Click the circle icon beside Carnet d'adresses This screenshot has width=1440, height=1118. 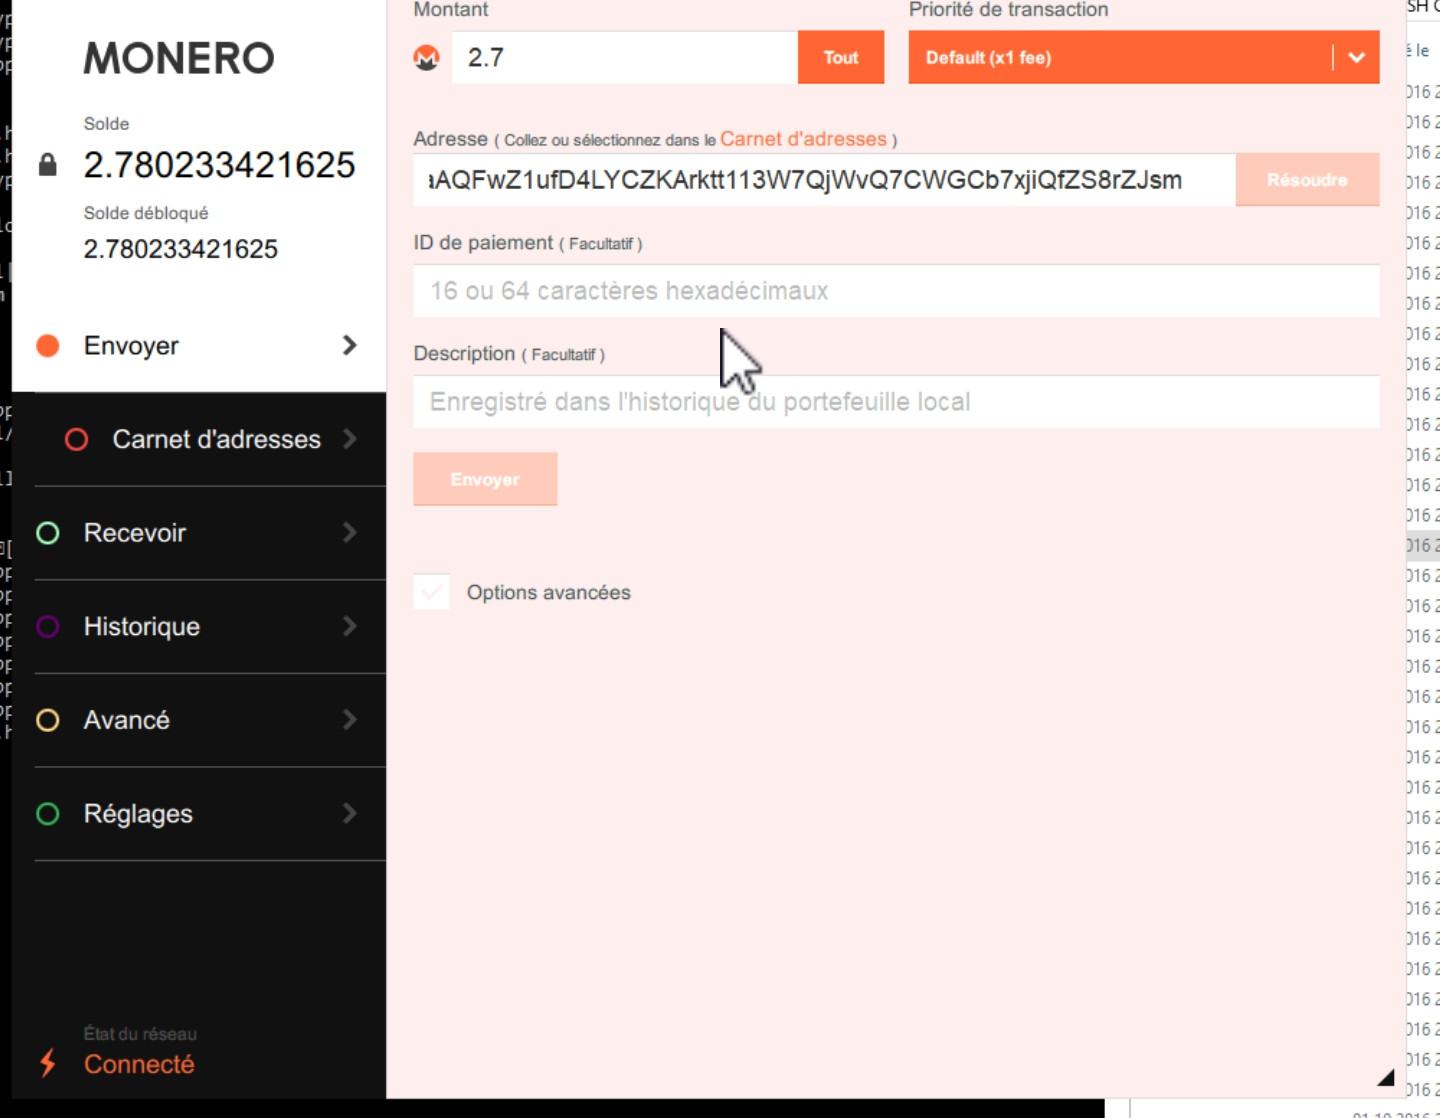point(78,439)
